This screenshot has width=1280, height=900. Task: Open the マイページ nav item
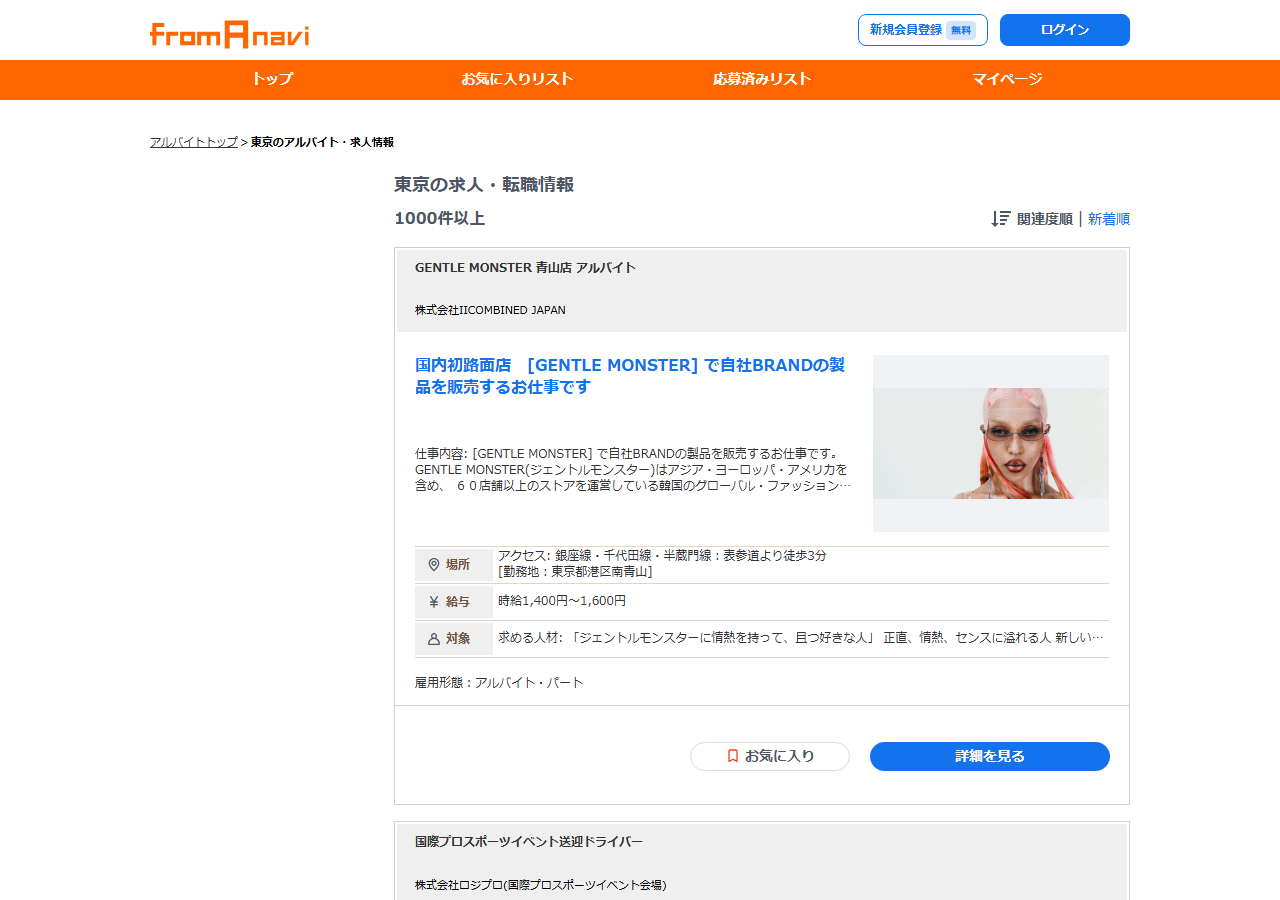(1007, 79)
